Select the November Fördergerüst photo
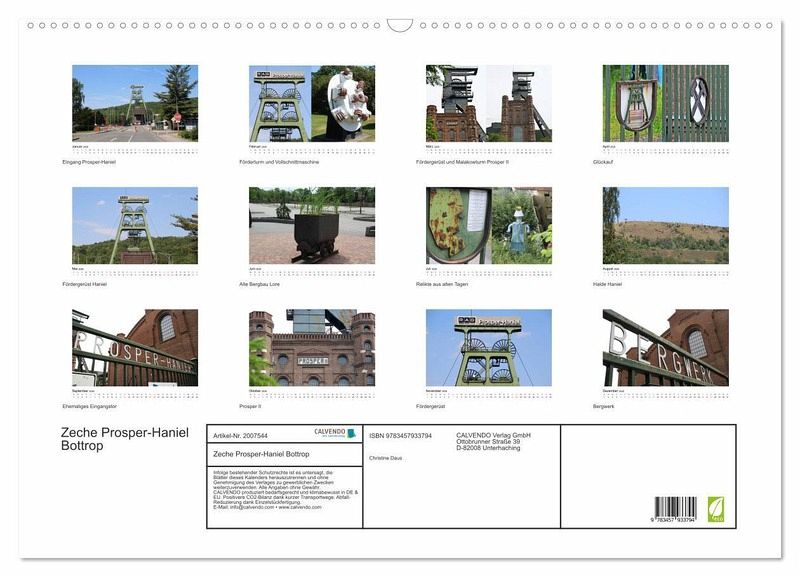 point(489,347)
